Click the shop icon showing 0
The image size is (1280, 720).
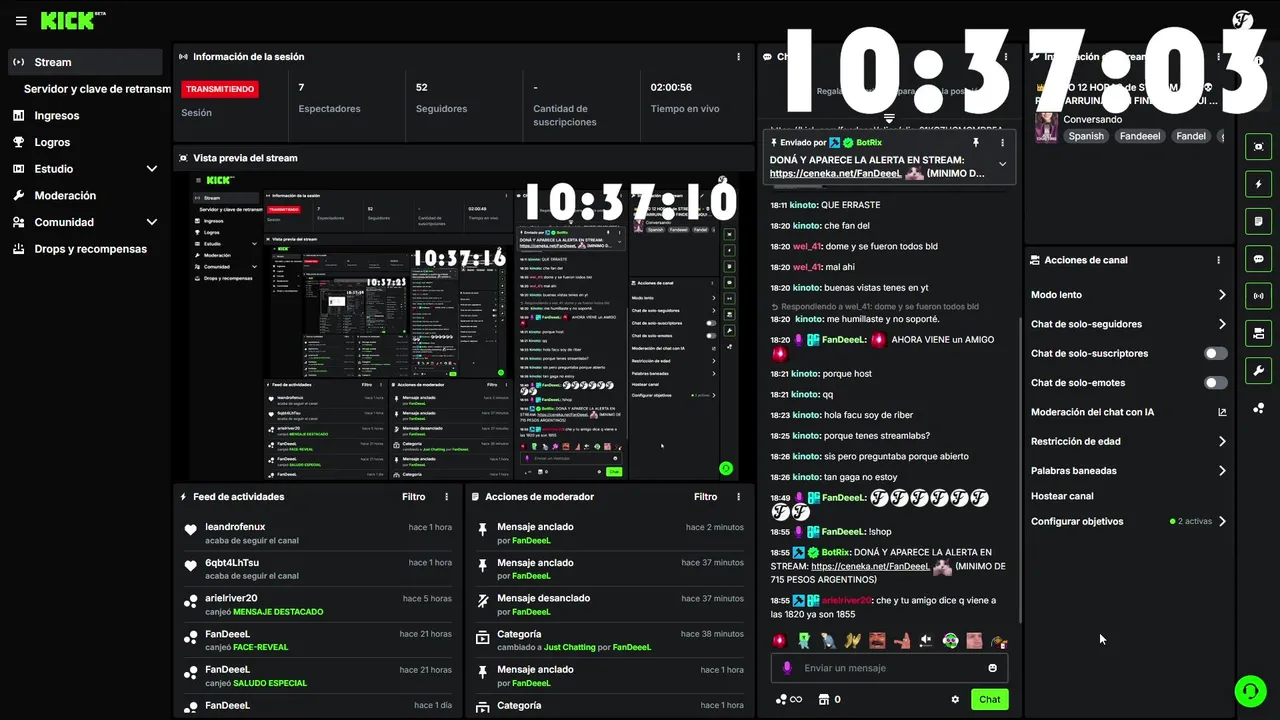pos(829,700)
